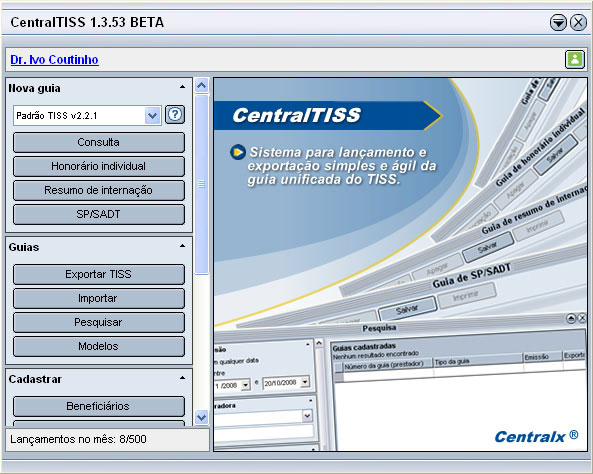This screenshot has width=593, height=474.
Task: Click the green user profile icon
Action: pos(574,59)
